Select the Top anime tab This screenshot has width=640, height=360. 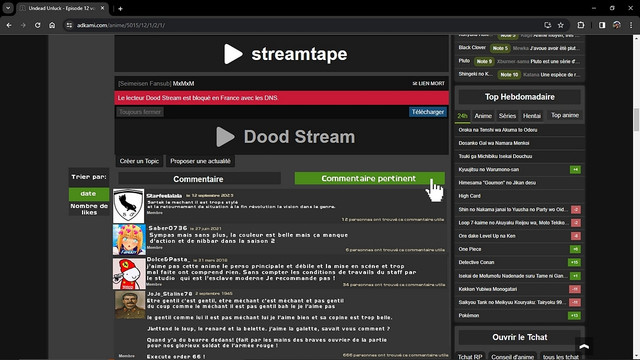point(565,116)
